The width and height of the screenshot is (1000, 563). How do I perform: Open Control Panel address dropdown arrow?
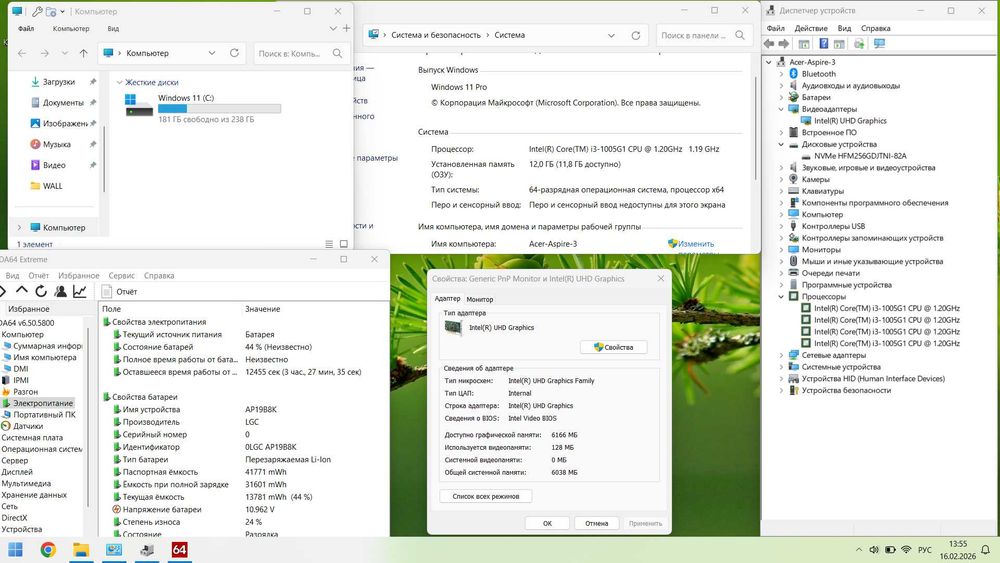tap(611, 35)
